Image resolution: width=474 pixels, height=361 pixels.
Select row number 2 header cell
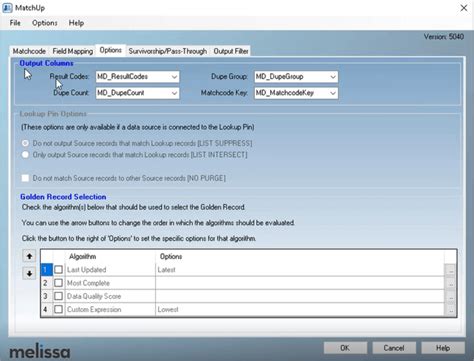click(46, 283)
